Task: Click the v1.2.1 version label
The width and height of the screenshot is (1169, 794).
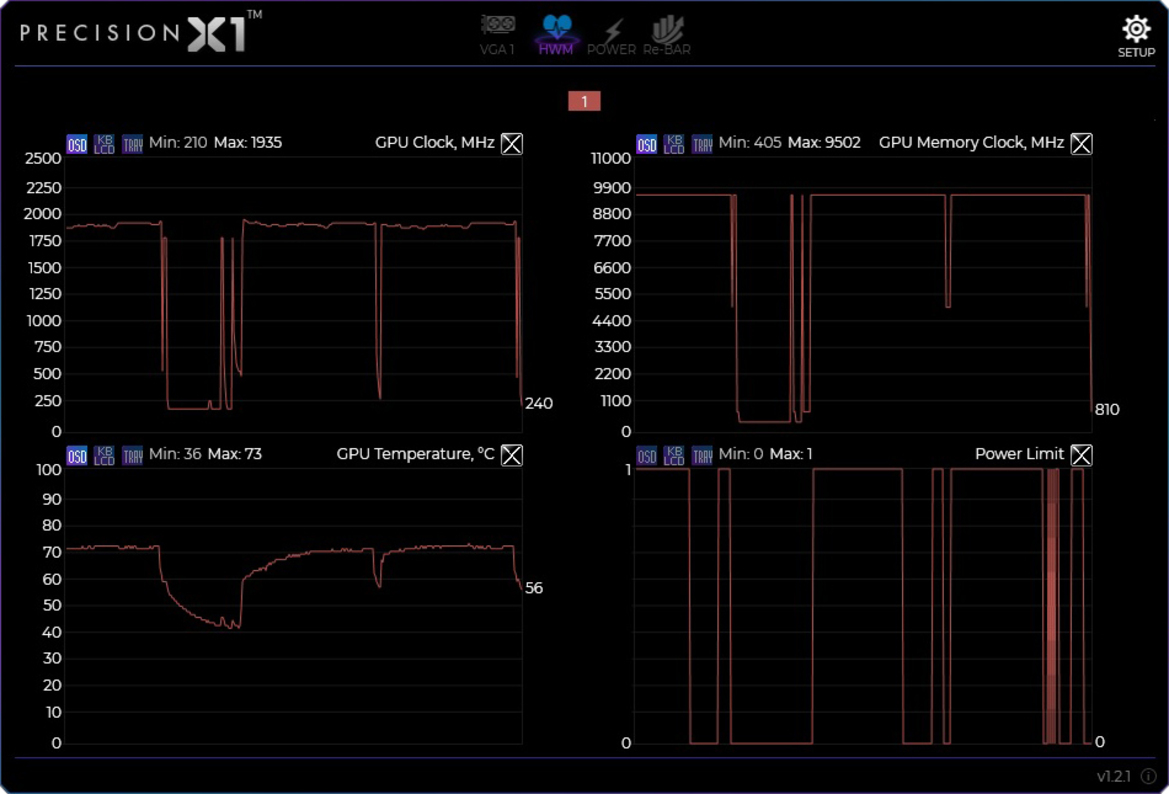Action: click(x=1114, y=776)
